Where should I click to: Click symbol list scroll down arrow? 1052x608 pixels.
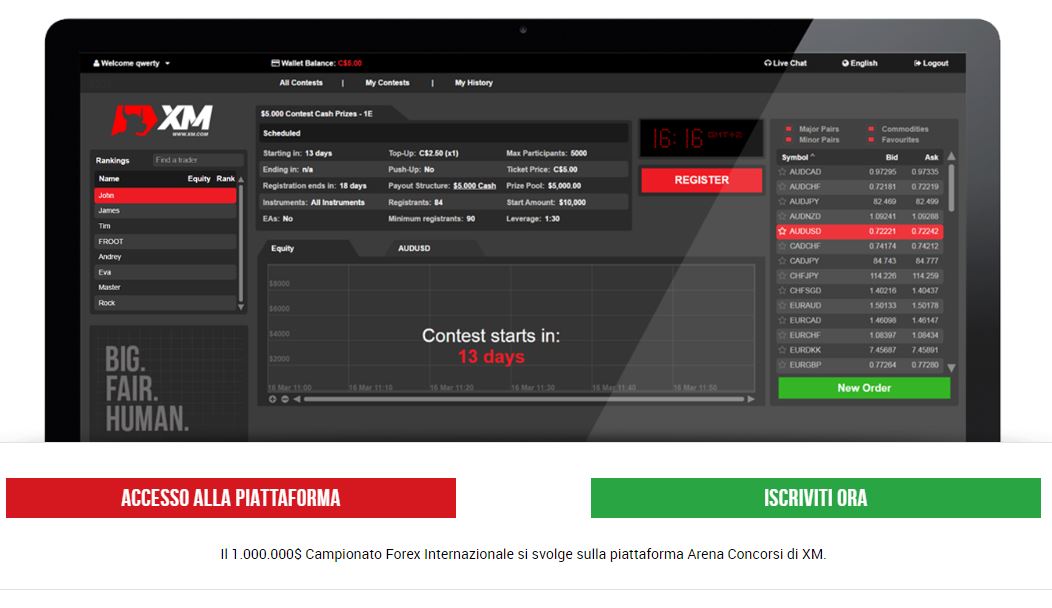click(951, 368)
